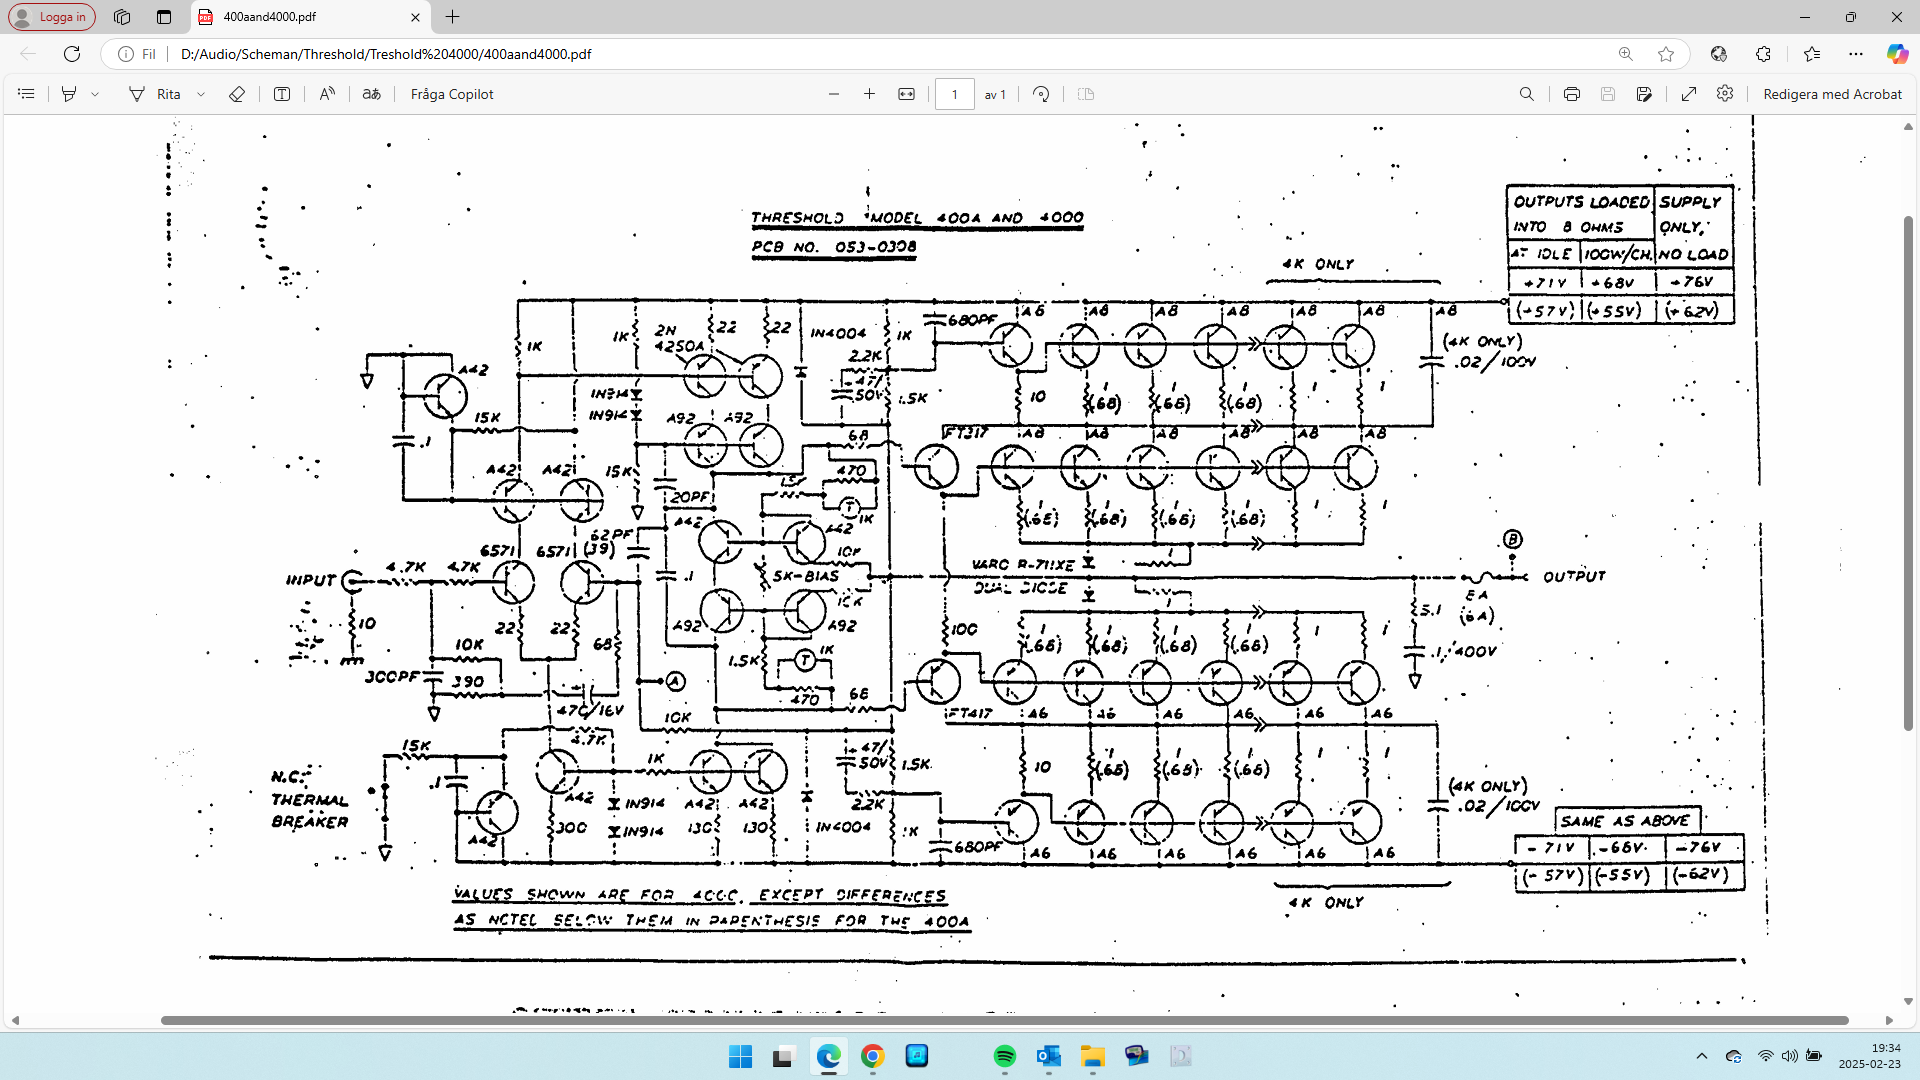This screenshot has width=1920, height=1080.
Task: Go back to the previous page
Action: 28,54
